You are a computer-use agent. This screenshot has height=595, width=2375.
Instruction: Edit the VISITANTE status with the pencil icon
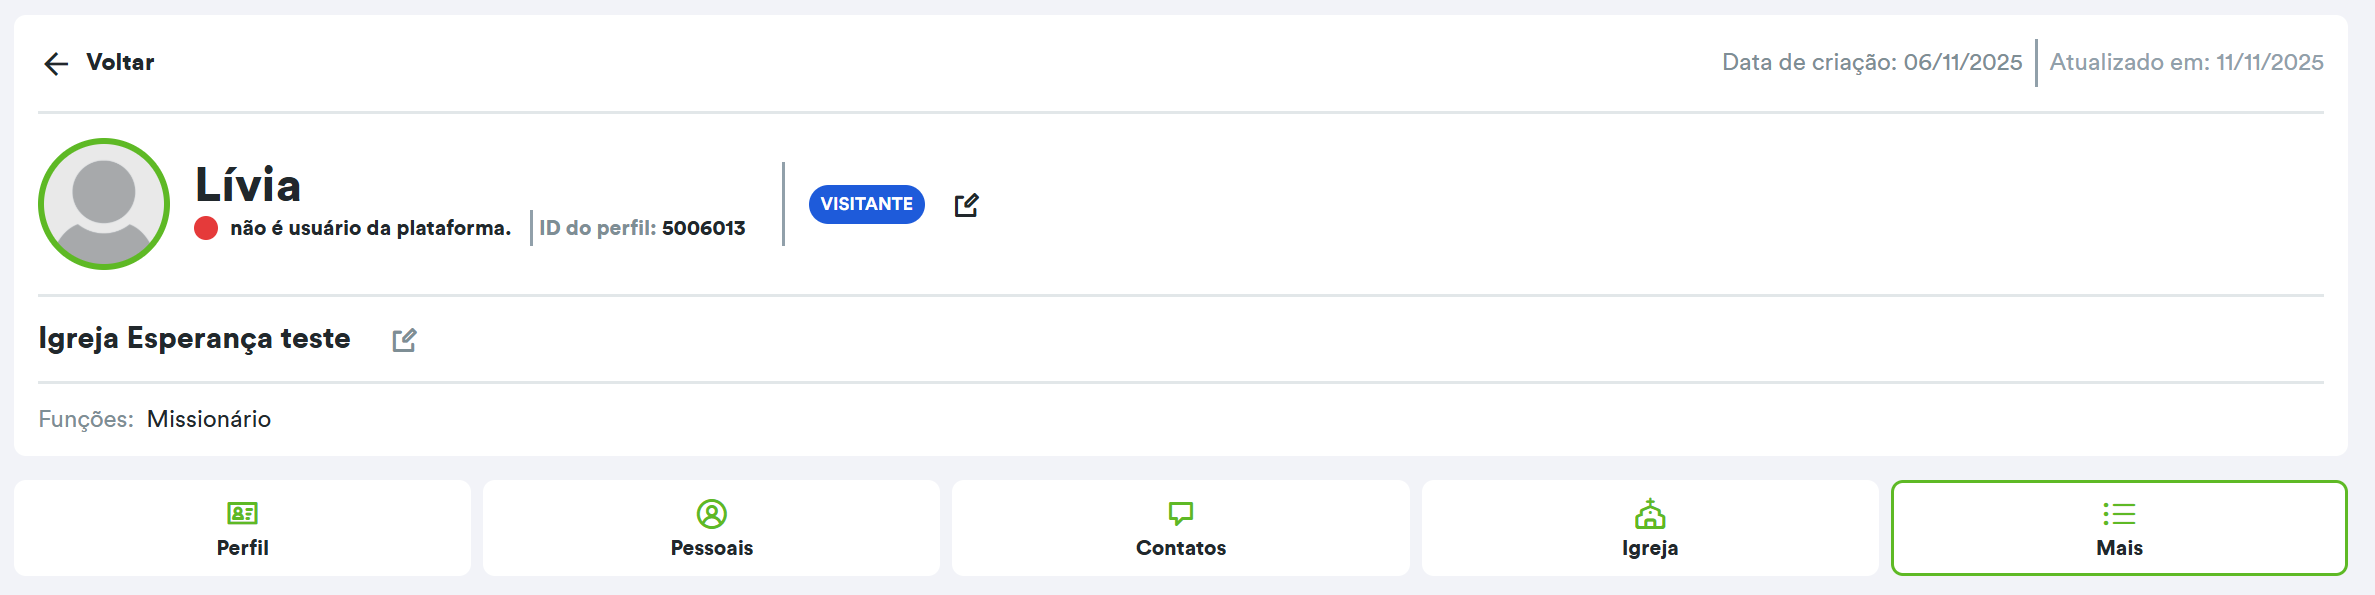point(966,205)
